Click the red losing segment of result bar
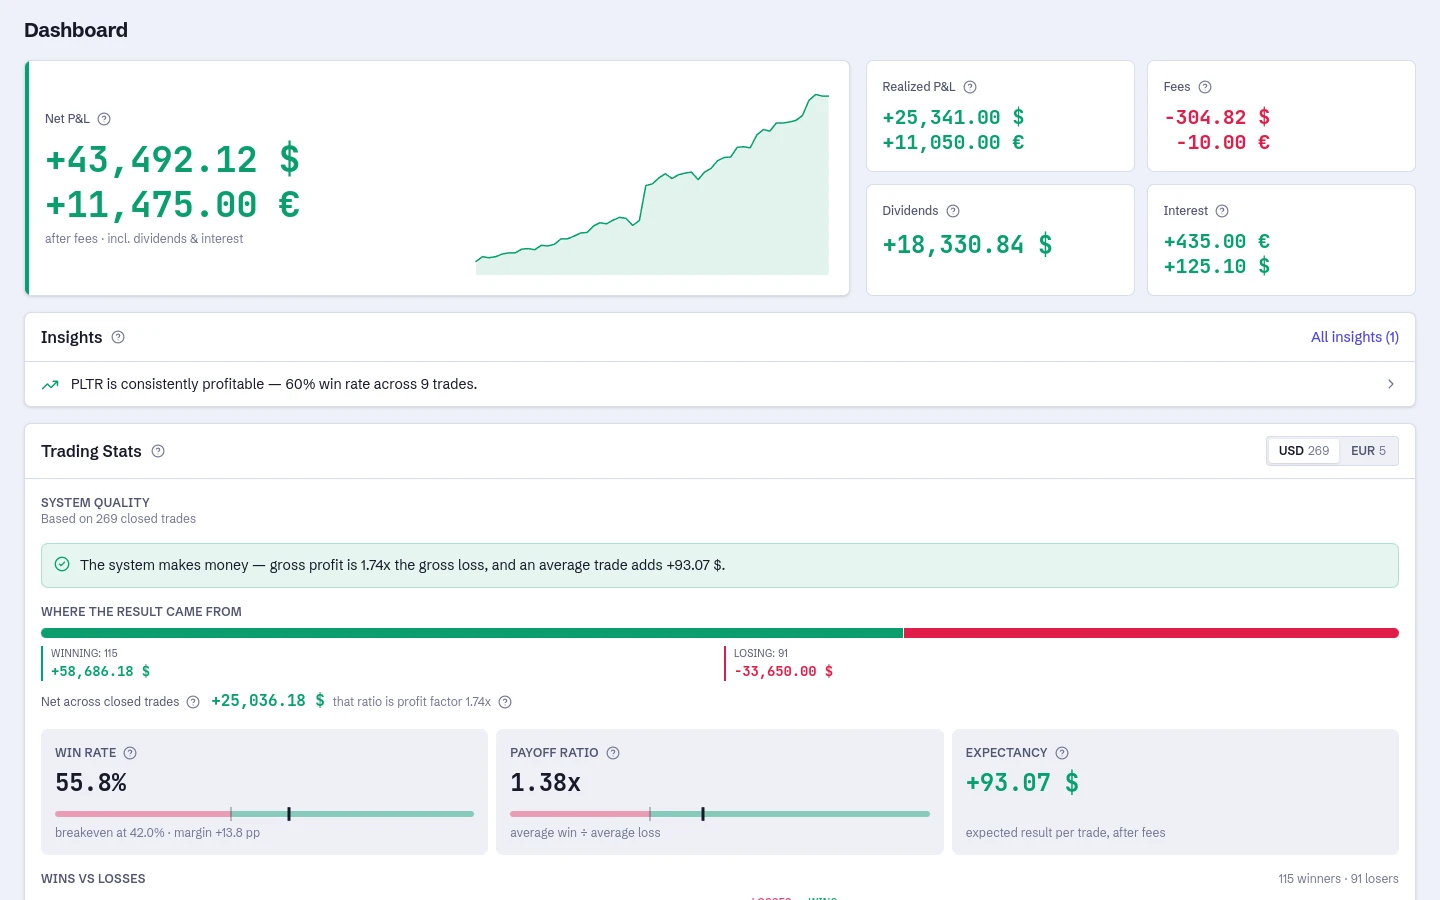1440x900 pixels. point(1151,633)
